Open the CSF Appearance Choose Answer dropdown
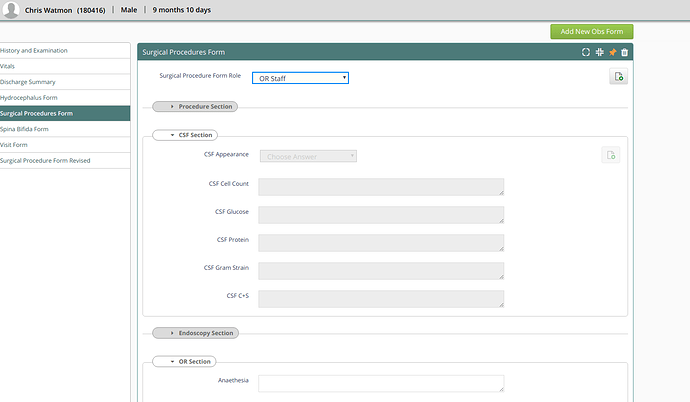 click(x=308, y=156)
